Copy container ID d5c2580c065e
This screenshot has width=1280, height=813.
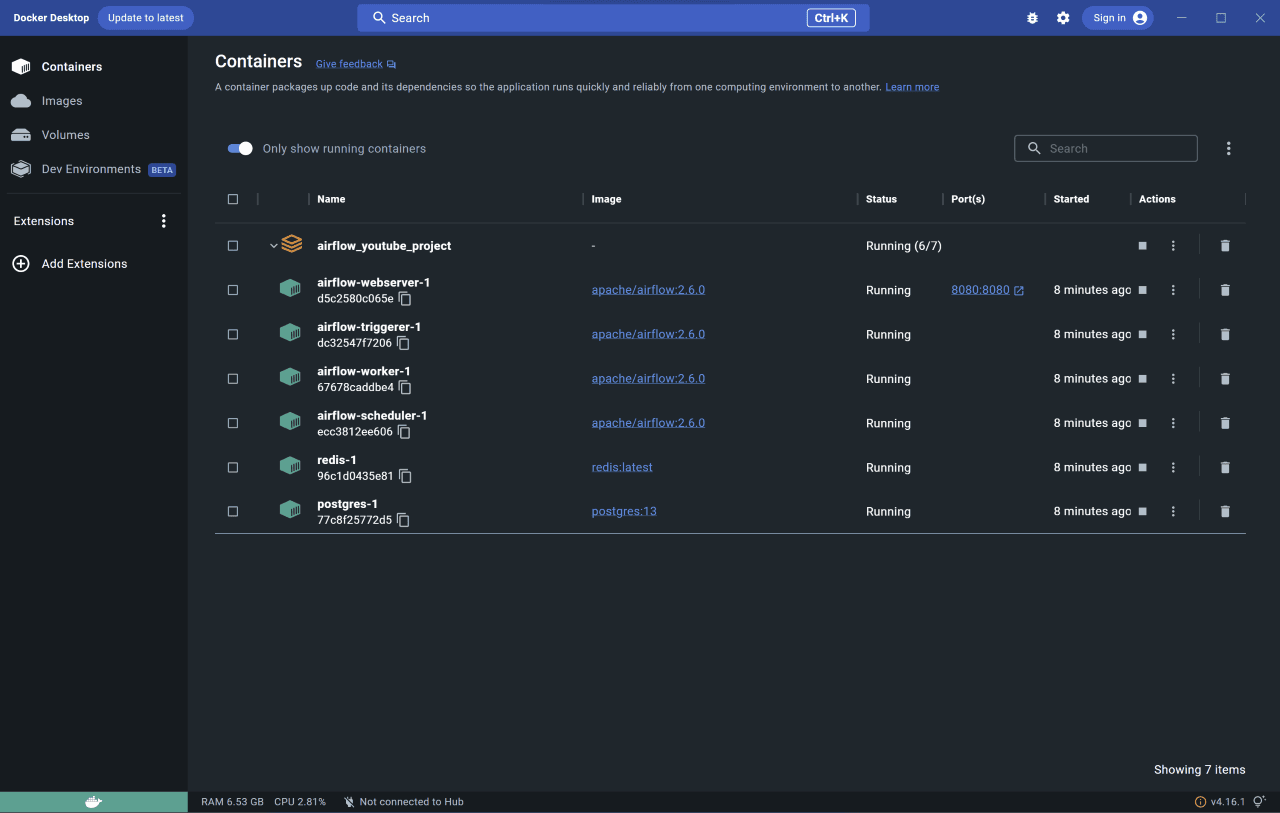point(405,299)
